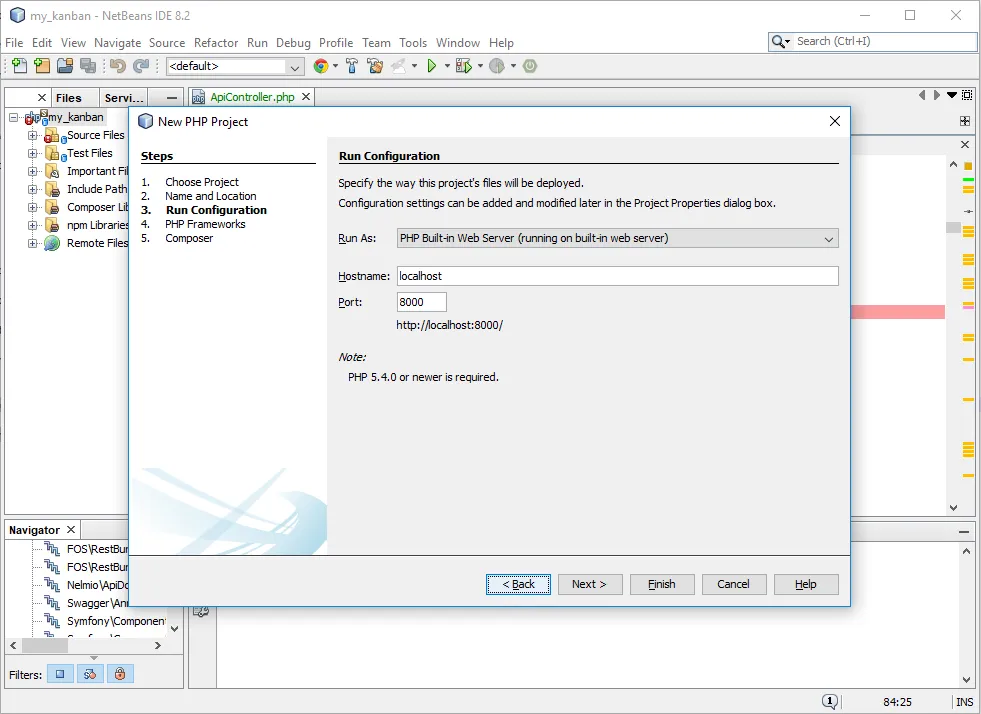Viewport: 981px width, 714px height.
Task: Close the ApiController.php tab
Action: click(306, 96)
